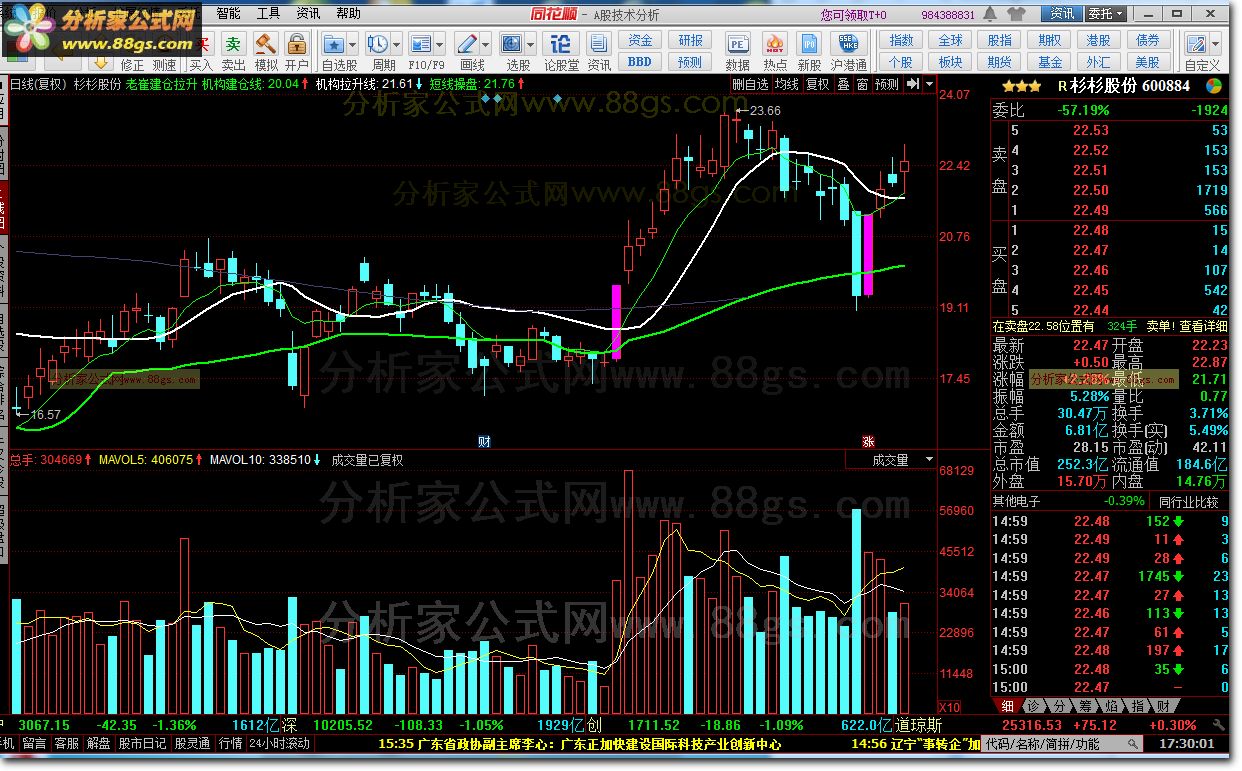Viewport: 1242px width, 771px height.
Task: Expand the 自选股 dropdown arrow
Action: click(x=353, y=45)
